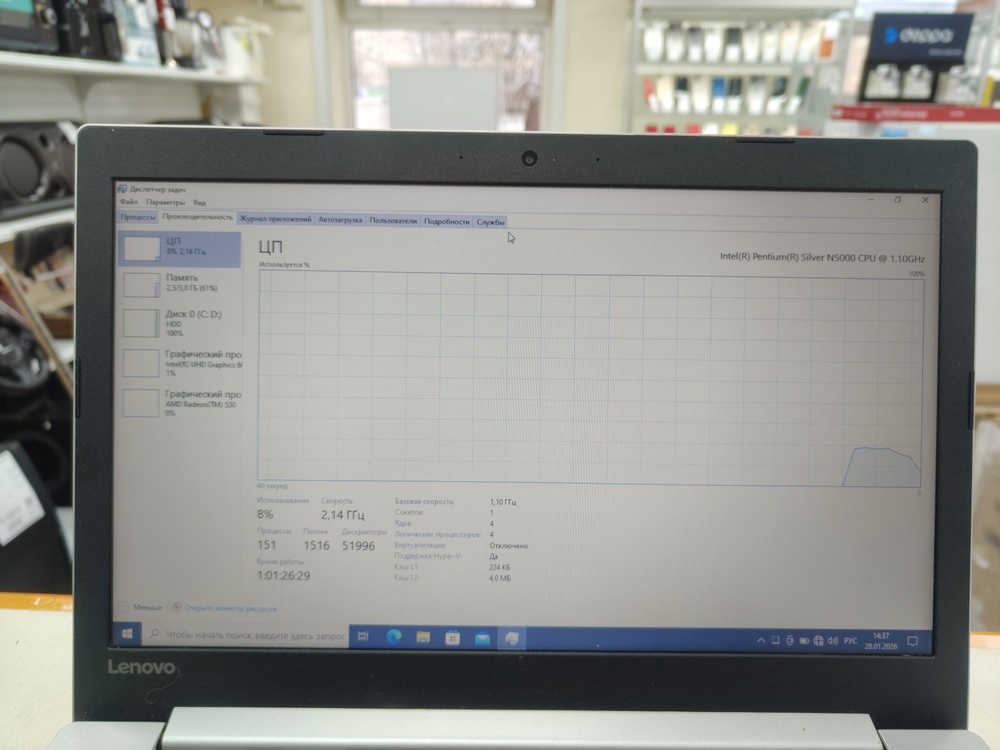Open Microsoft Edge from the taskbar

[393, 637]
